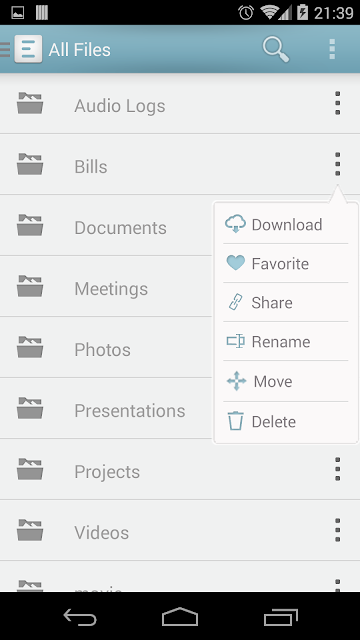Tap the Move arrows icon
Image resolution: width=360 pixels, height=640 pixels.
coord(236,382)
